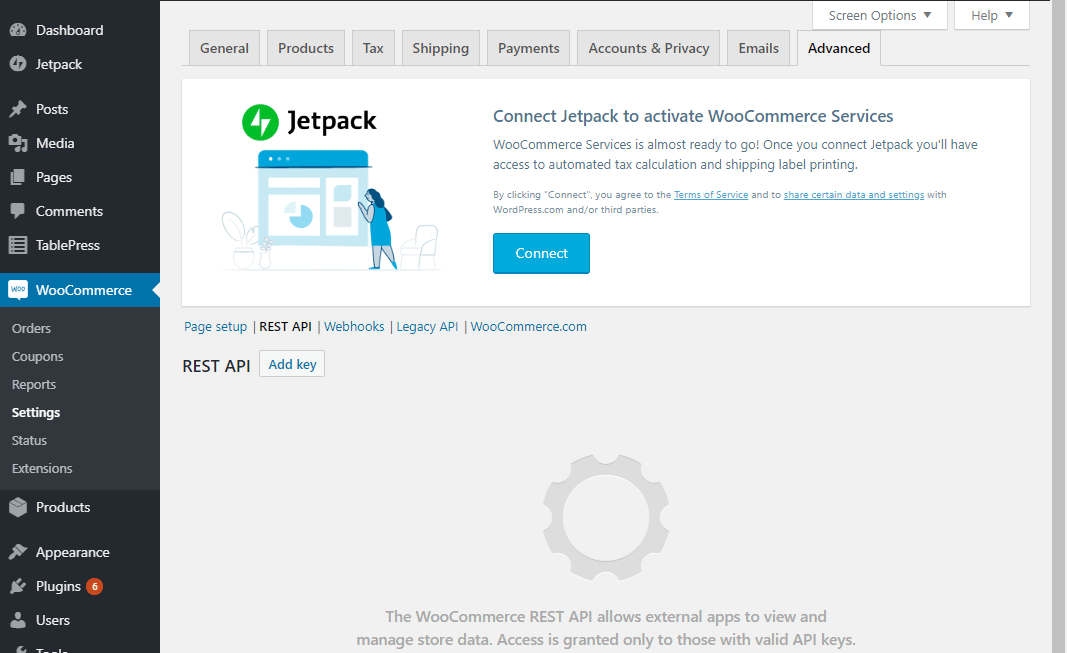Expand the Screen Options dropdown

tap(879, 15)
